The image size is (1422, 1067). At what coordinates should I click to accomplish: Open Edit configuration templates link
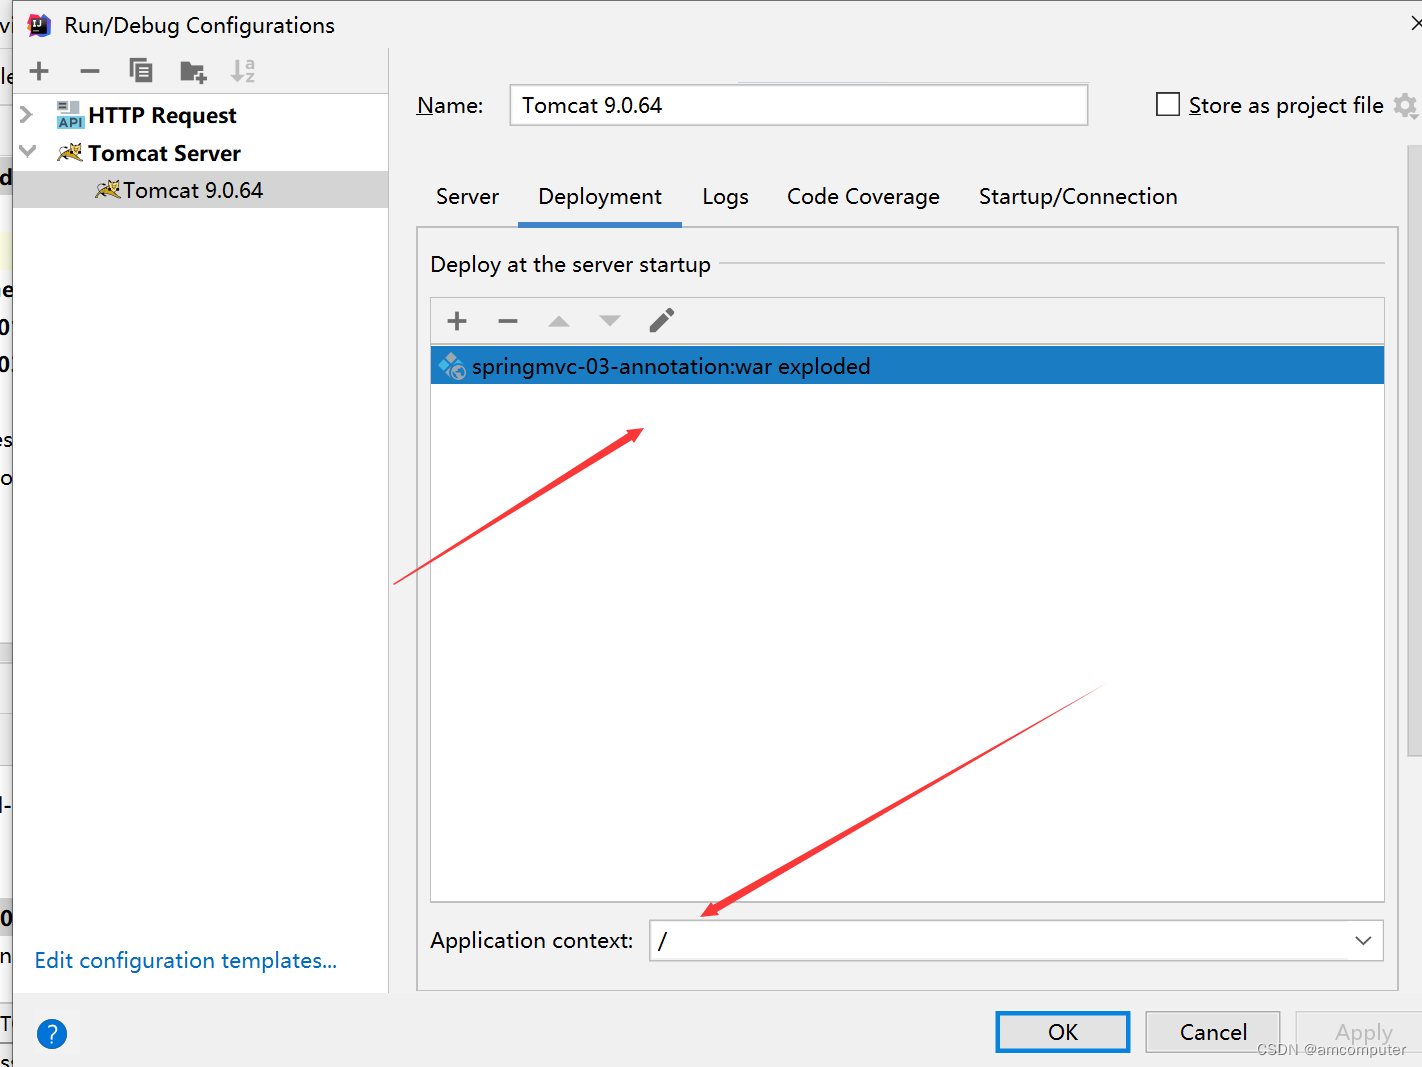click(x=186, y=961)
